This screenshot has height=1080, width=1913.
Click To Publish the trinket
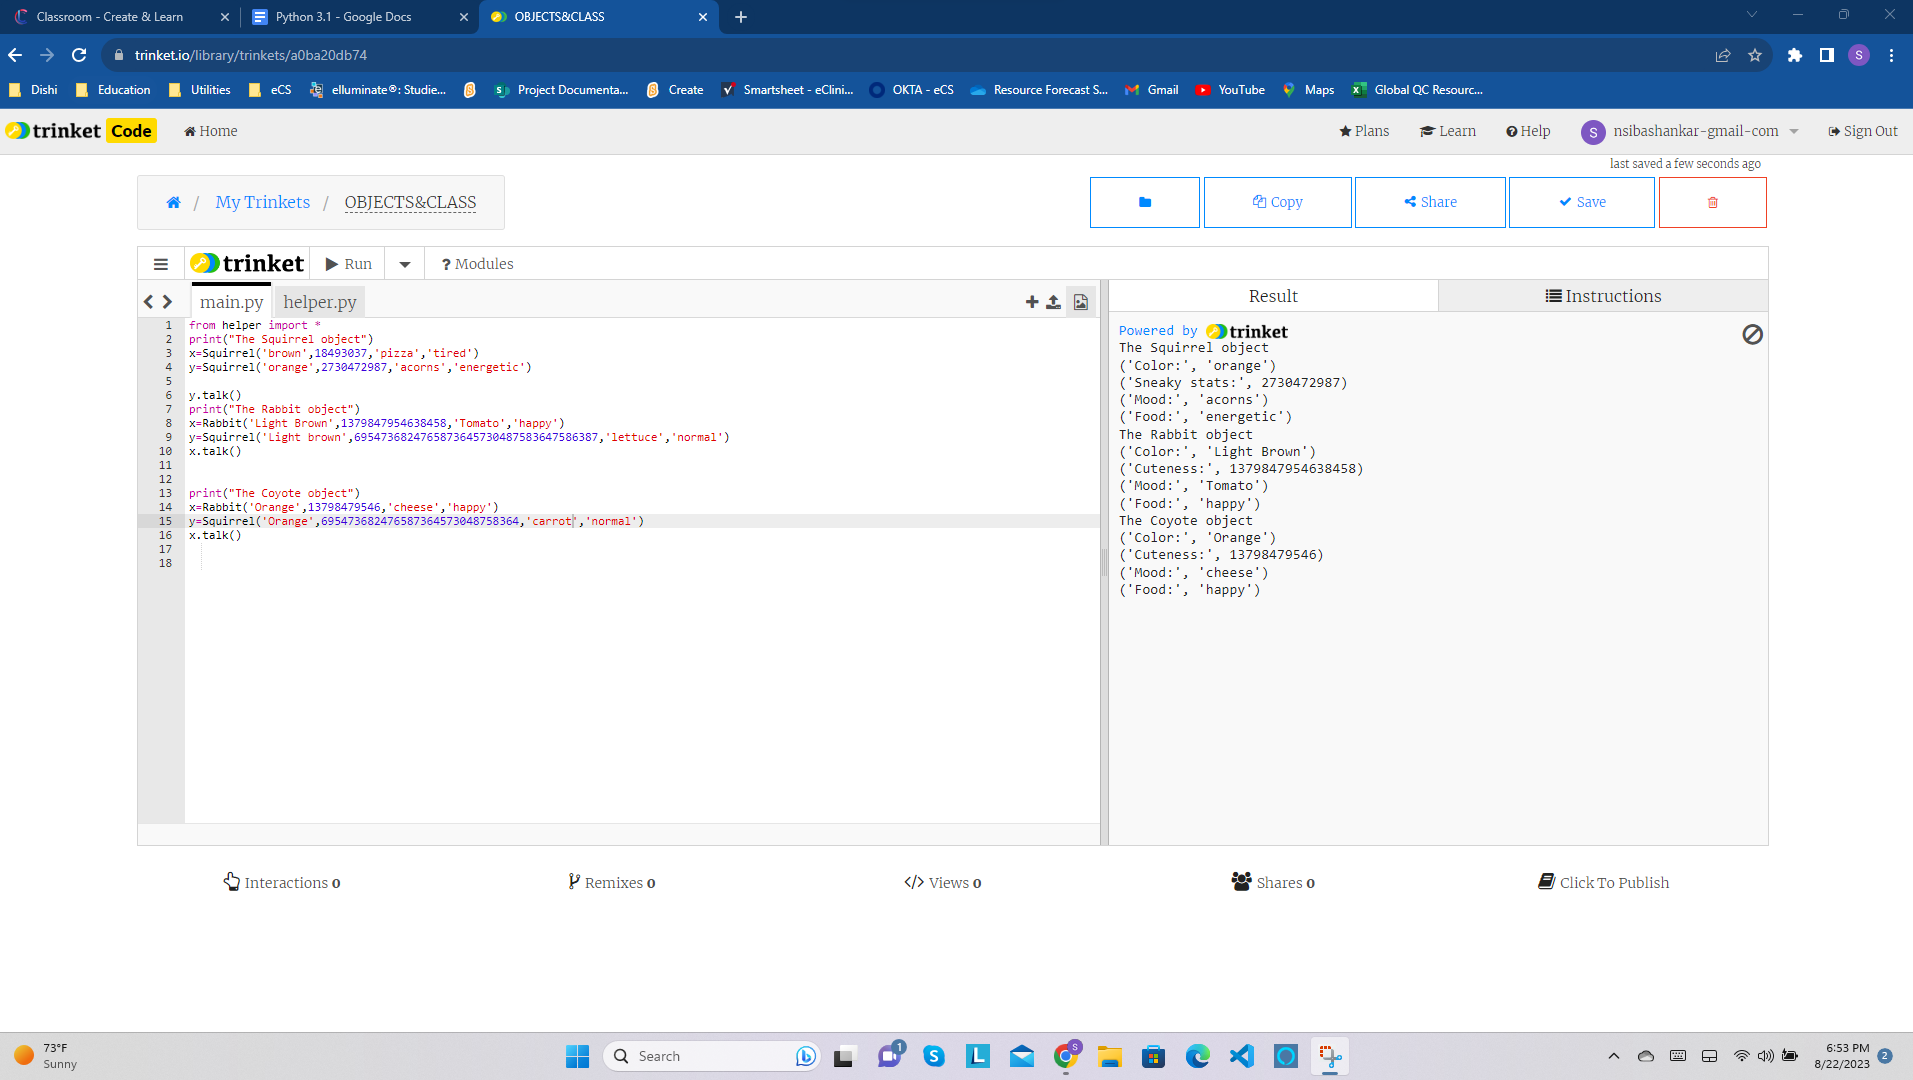(x=1603, y=882)
